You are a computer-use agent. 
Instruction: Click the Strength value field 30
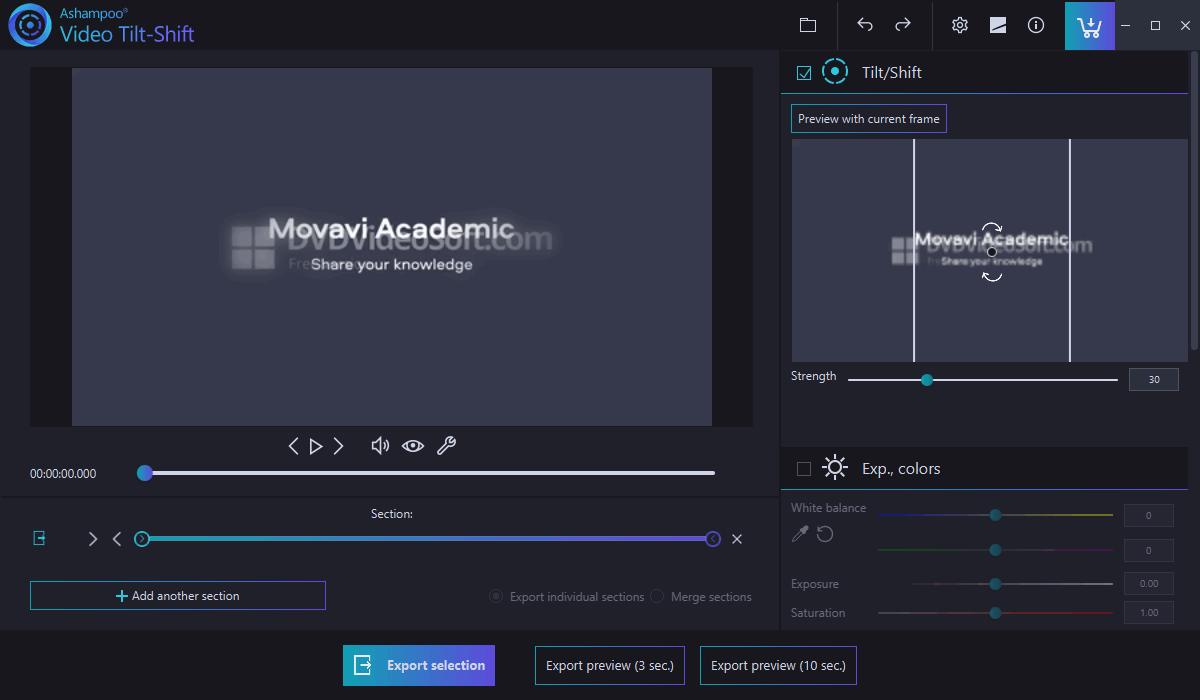tap(1154, 379)
